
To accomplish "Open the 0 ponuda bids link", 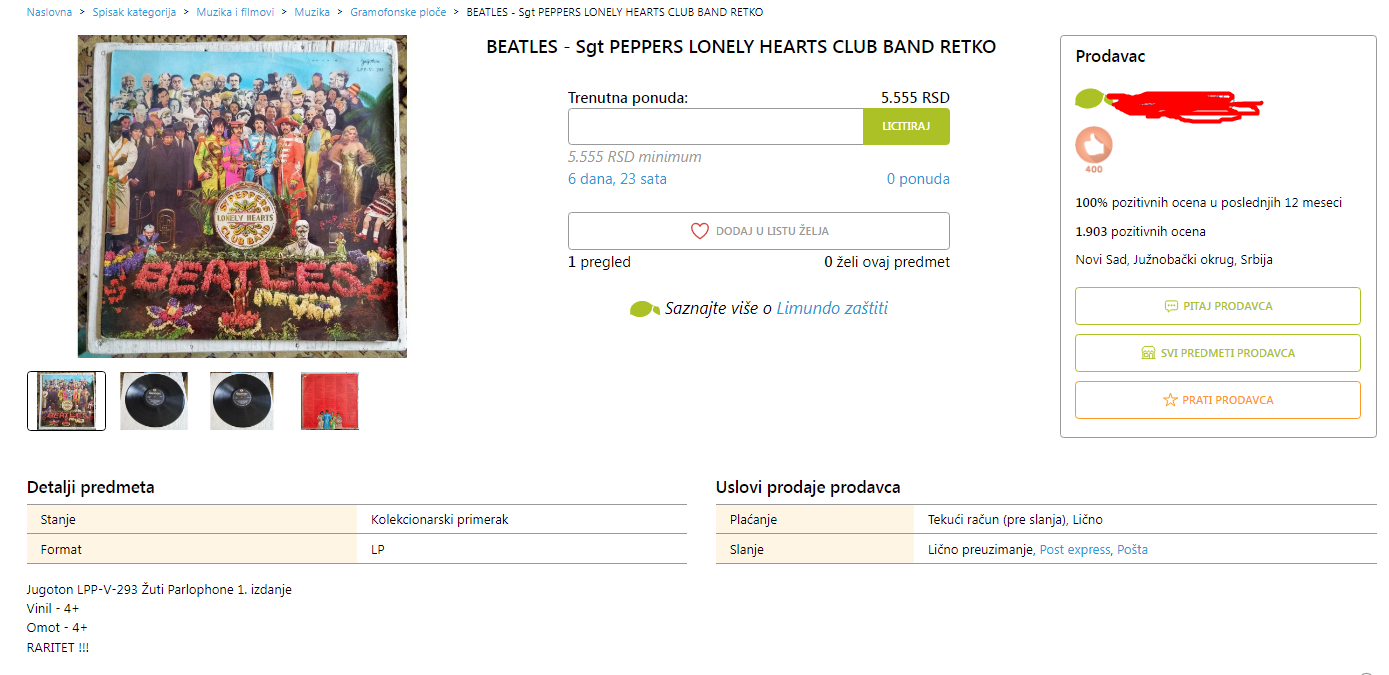I will click(918, 179).
